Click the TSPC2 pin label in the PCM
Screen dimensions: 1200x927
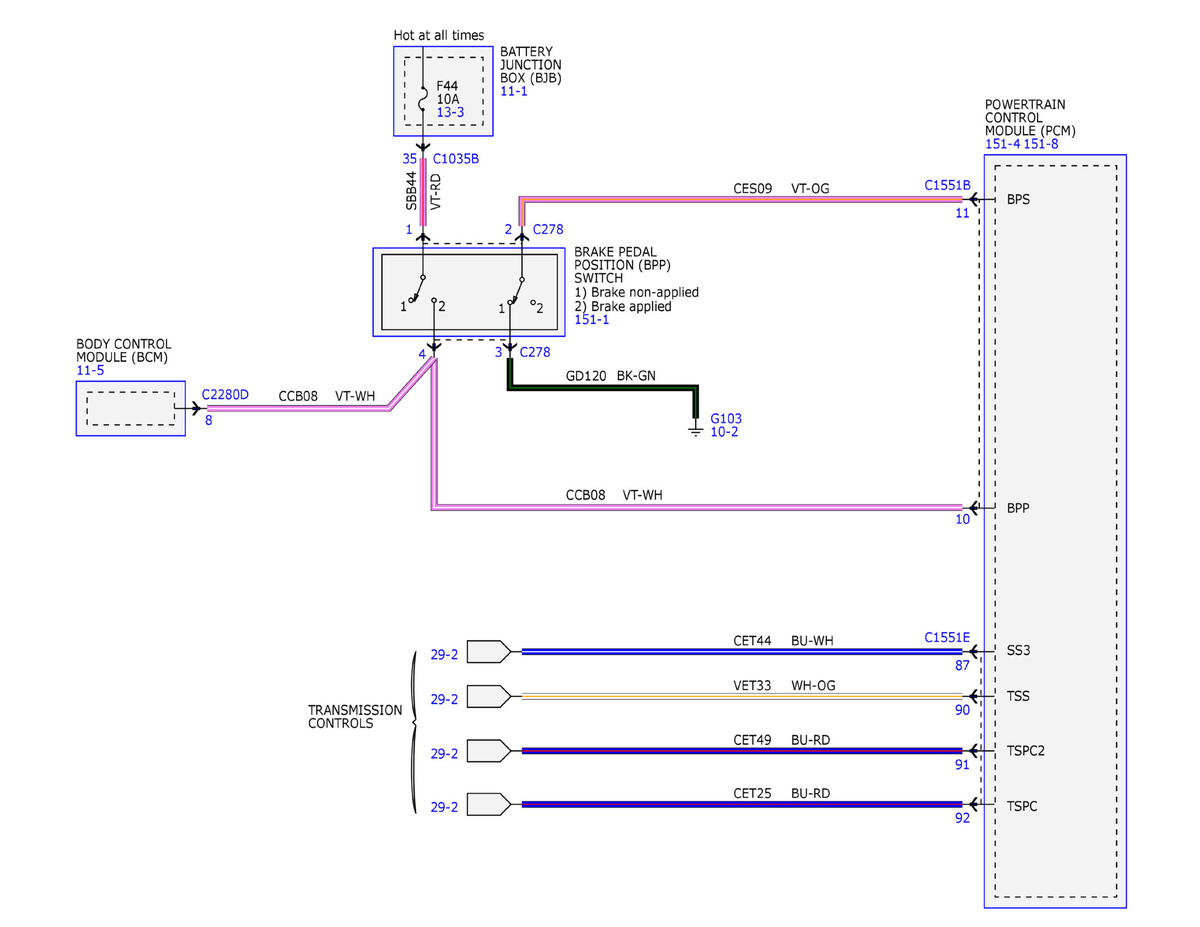tap(1027, 750)
